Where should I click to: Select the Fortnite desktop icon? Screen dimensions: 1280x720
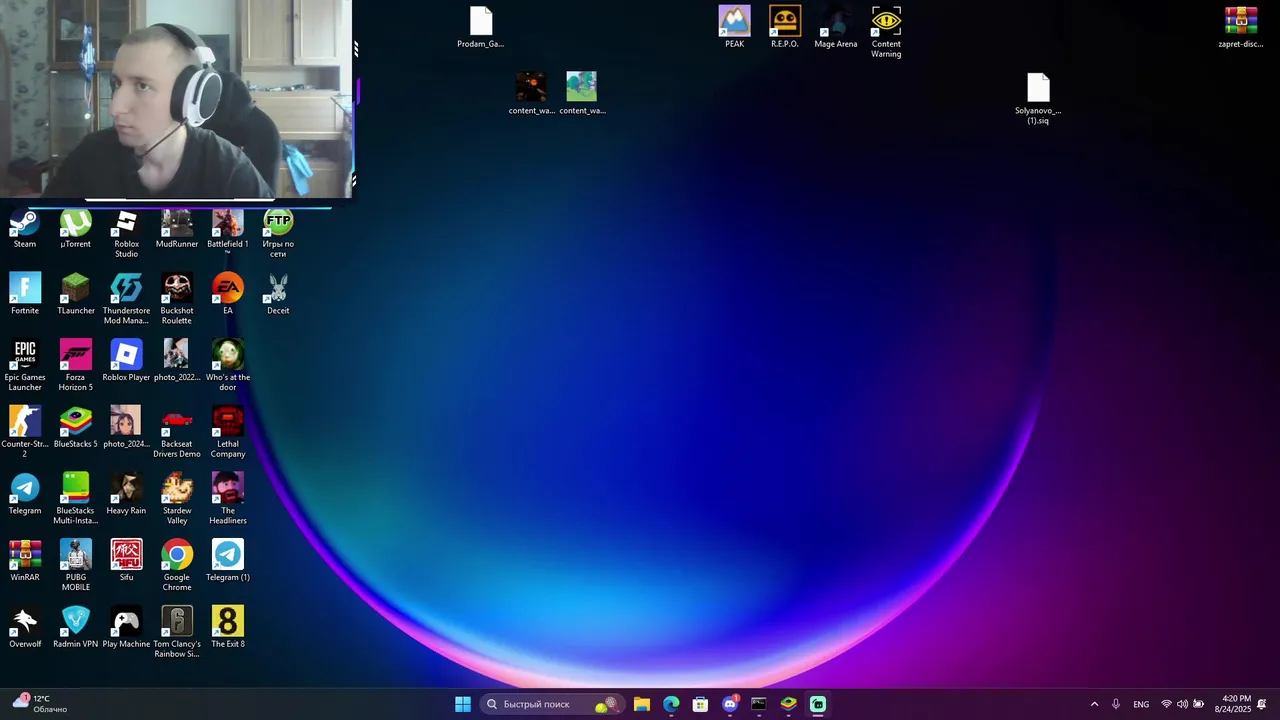(x=25, y=294)
